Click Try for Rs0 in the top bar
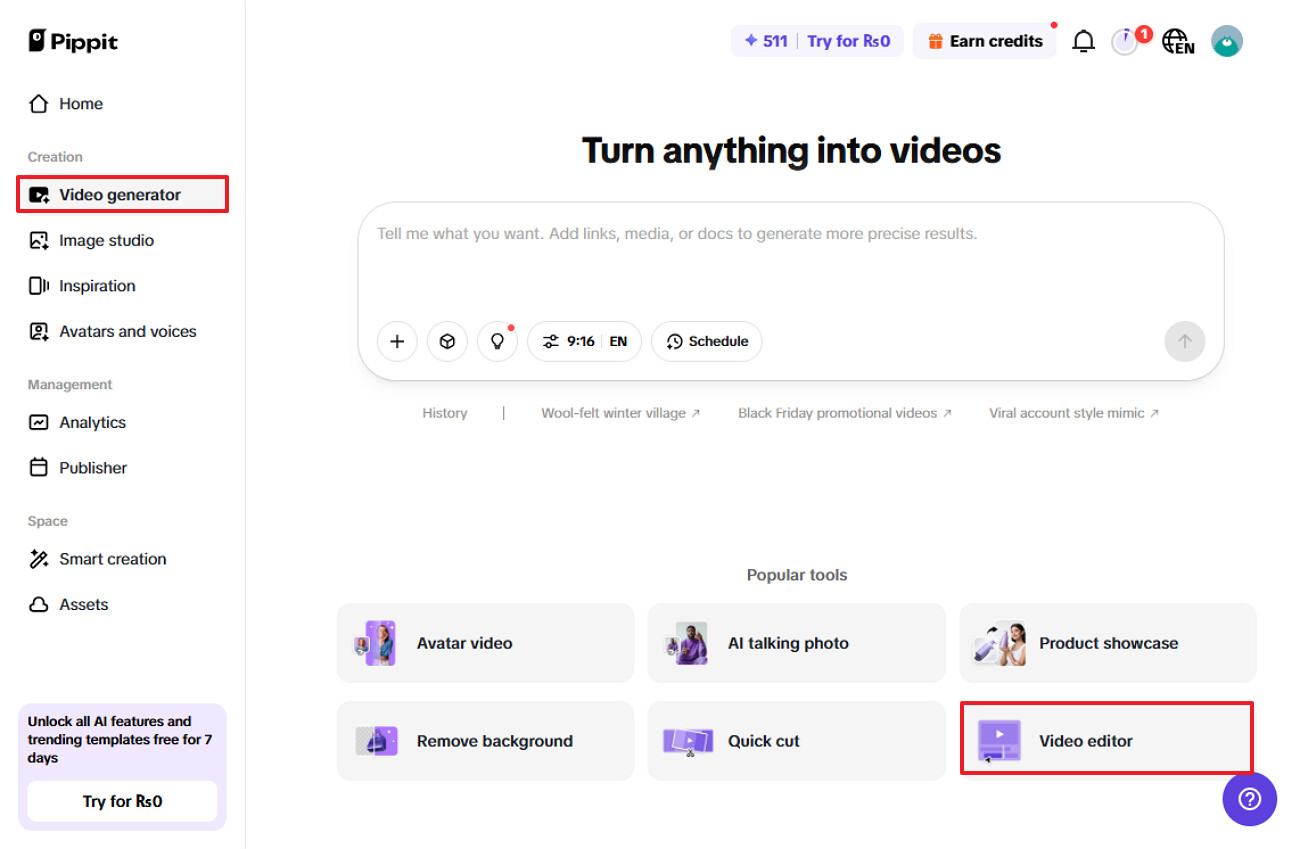The width and height of the screenshot is (1300, 849). click(849, 41)
